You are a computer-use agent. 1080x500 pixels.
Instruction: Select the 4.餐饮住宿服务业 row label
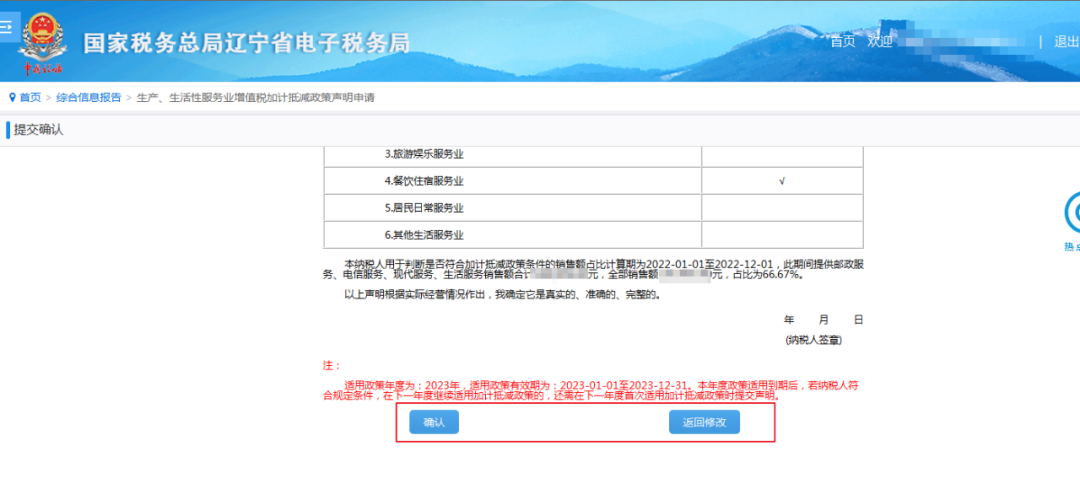(425, 181)
